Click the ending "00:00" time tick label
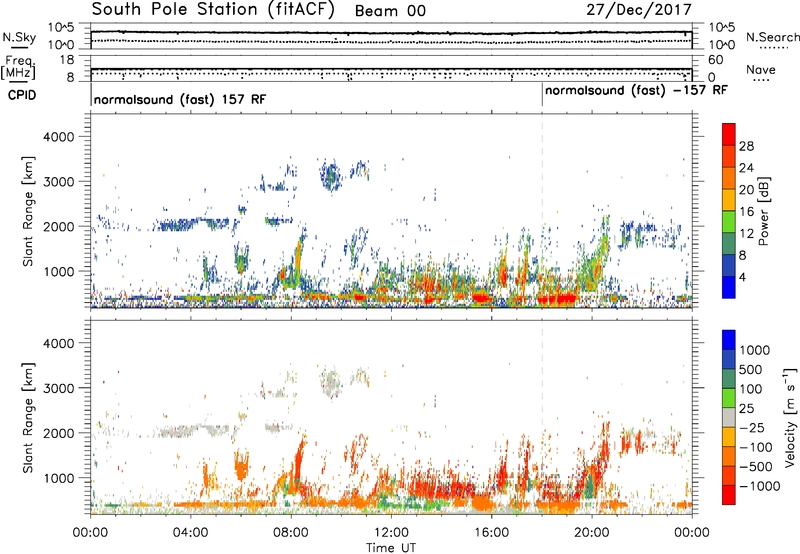 click(692, 533)
